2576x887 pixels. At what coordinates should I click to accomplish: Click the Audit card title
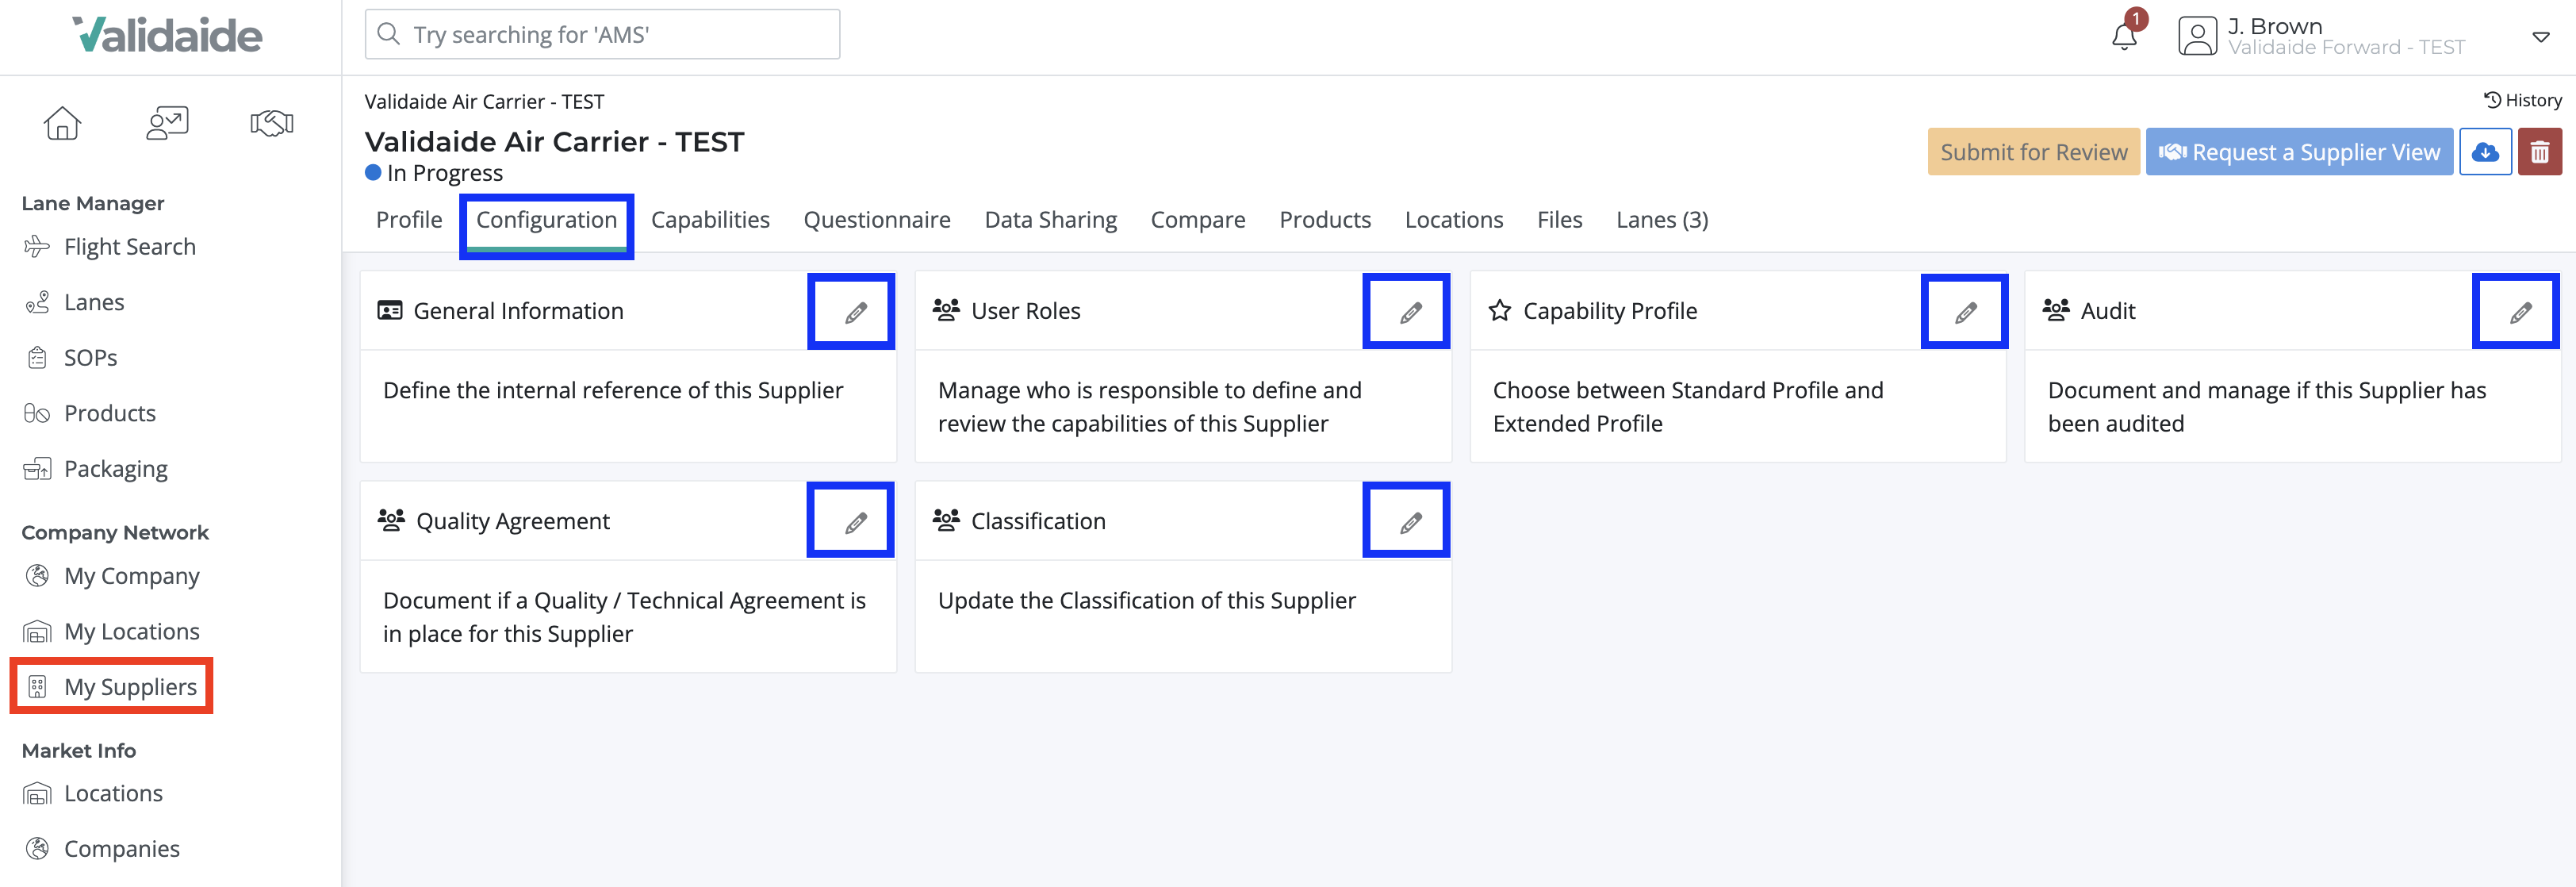coord(2108,311)
